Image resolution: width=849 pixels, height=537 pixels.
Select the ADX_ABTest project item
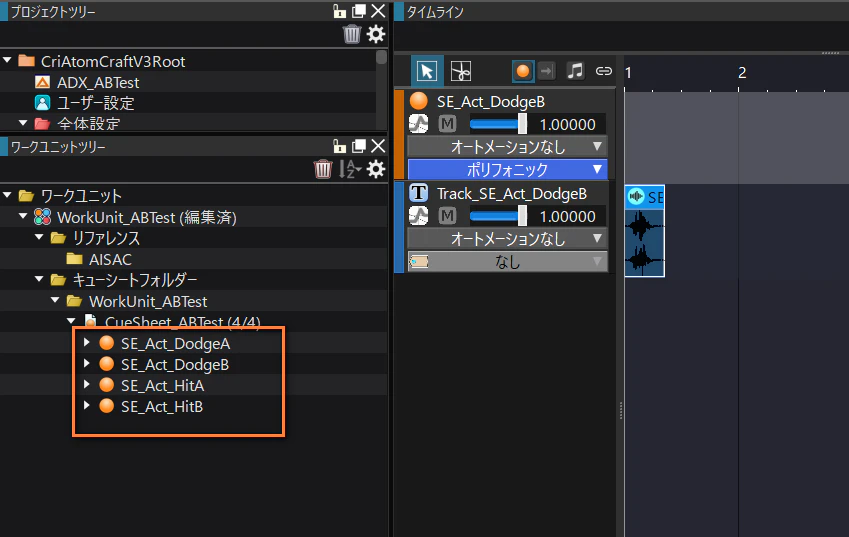(x=98, y=82)
